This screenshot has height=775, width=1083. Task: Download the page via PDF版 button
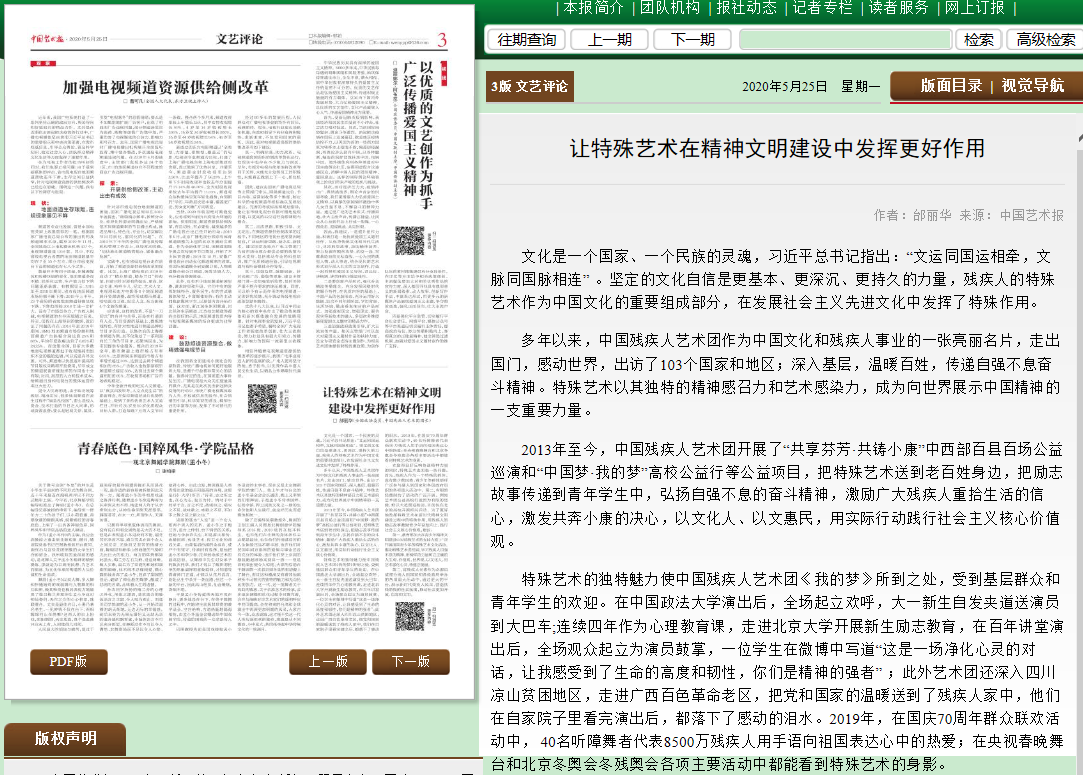(69, 662)
